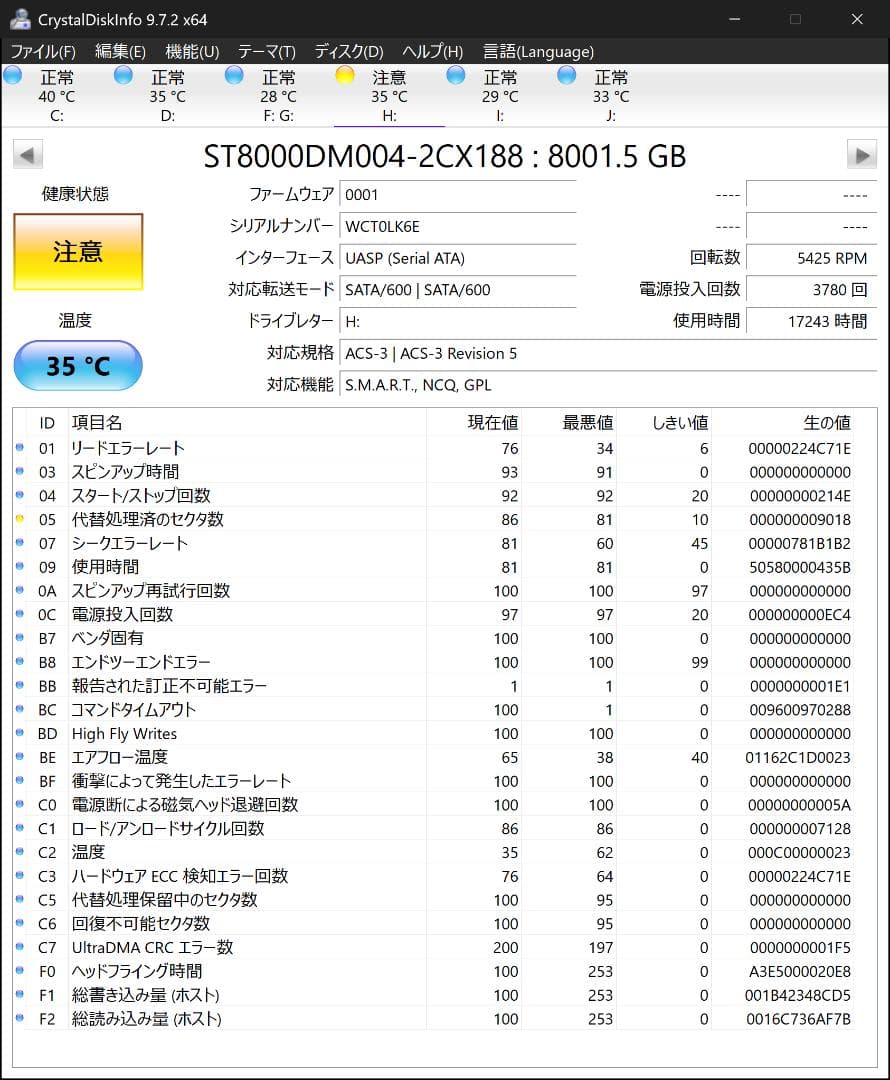Click the blue status dot on row 01
Image resolution: width=890 pixels, height=1080 pixels.
[20, 448]
